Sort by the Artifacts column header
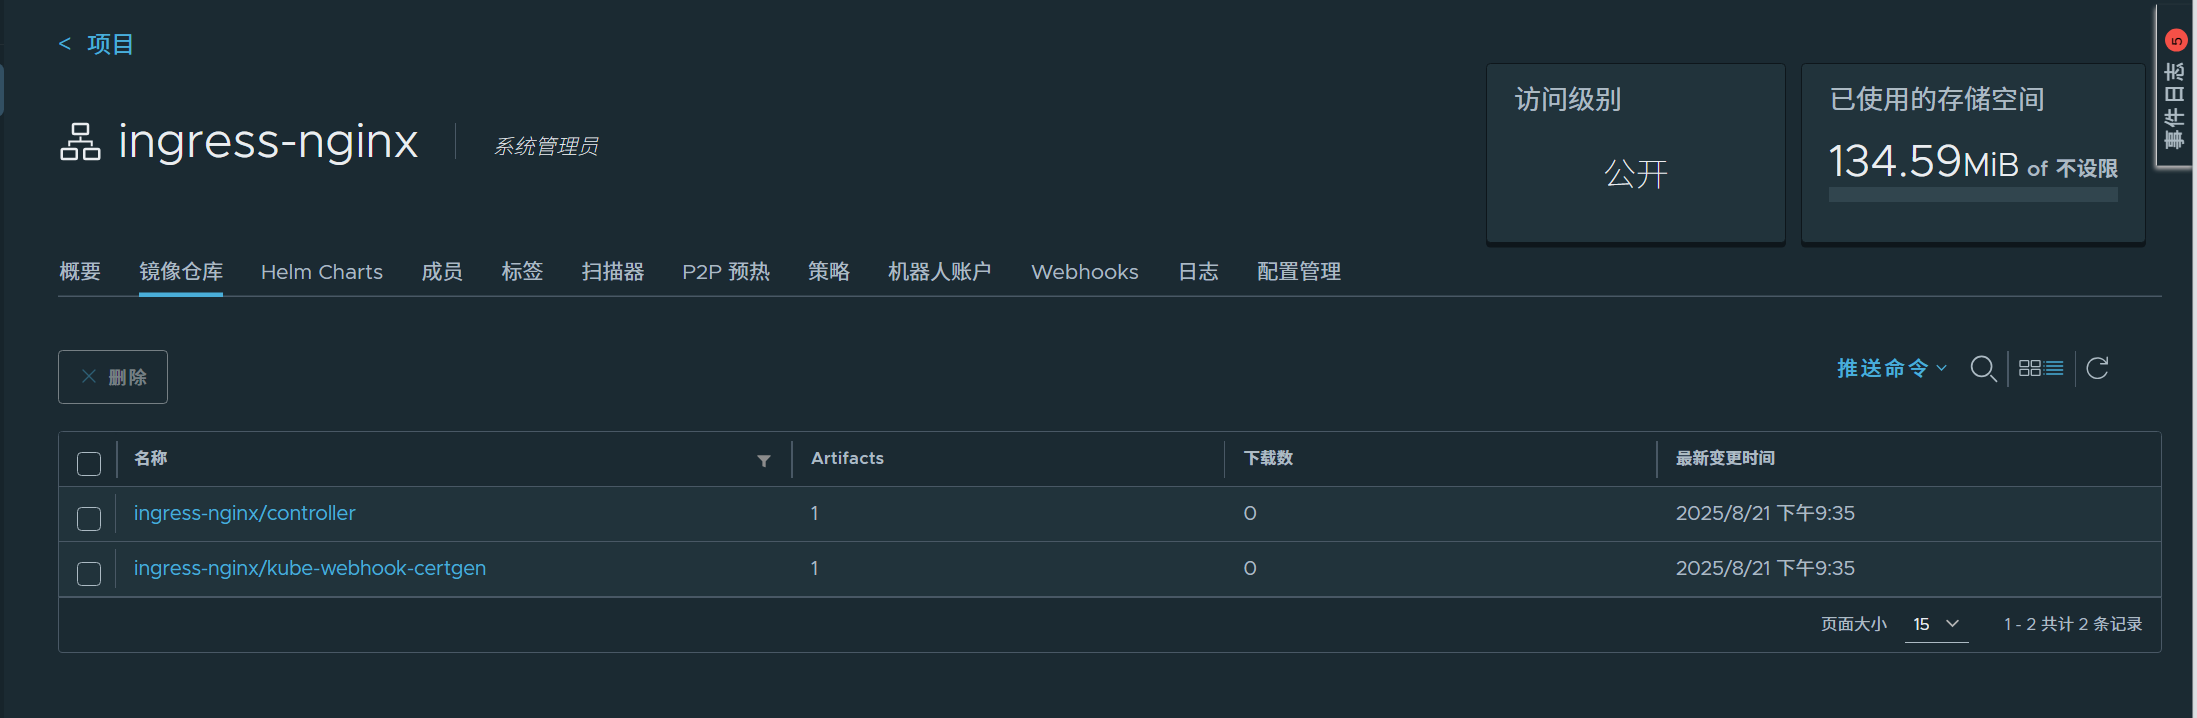Screen dimensions: 2197x718 click(x=847, y=458)
